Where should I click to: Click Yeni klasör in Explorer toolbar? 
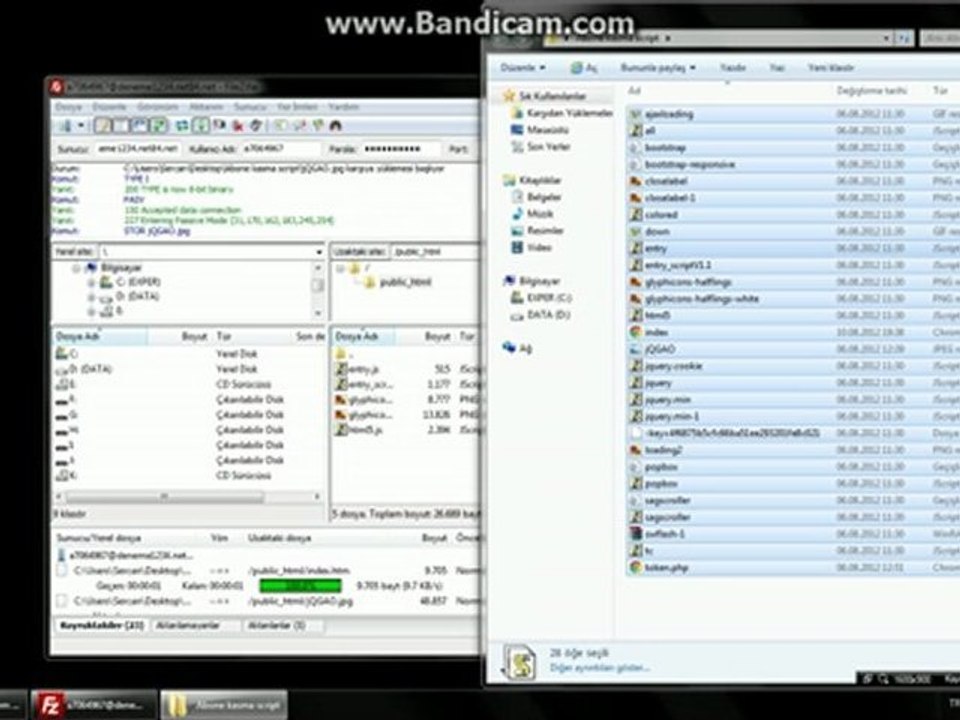point(830,67)
